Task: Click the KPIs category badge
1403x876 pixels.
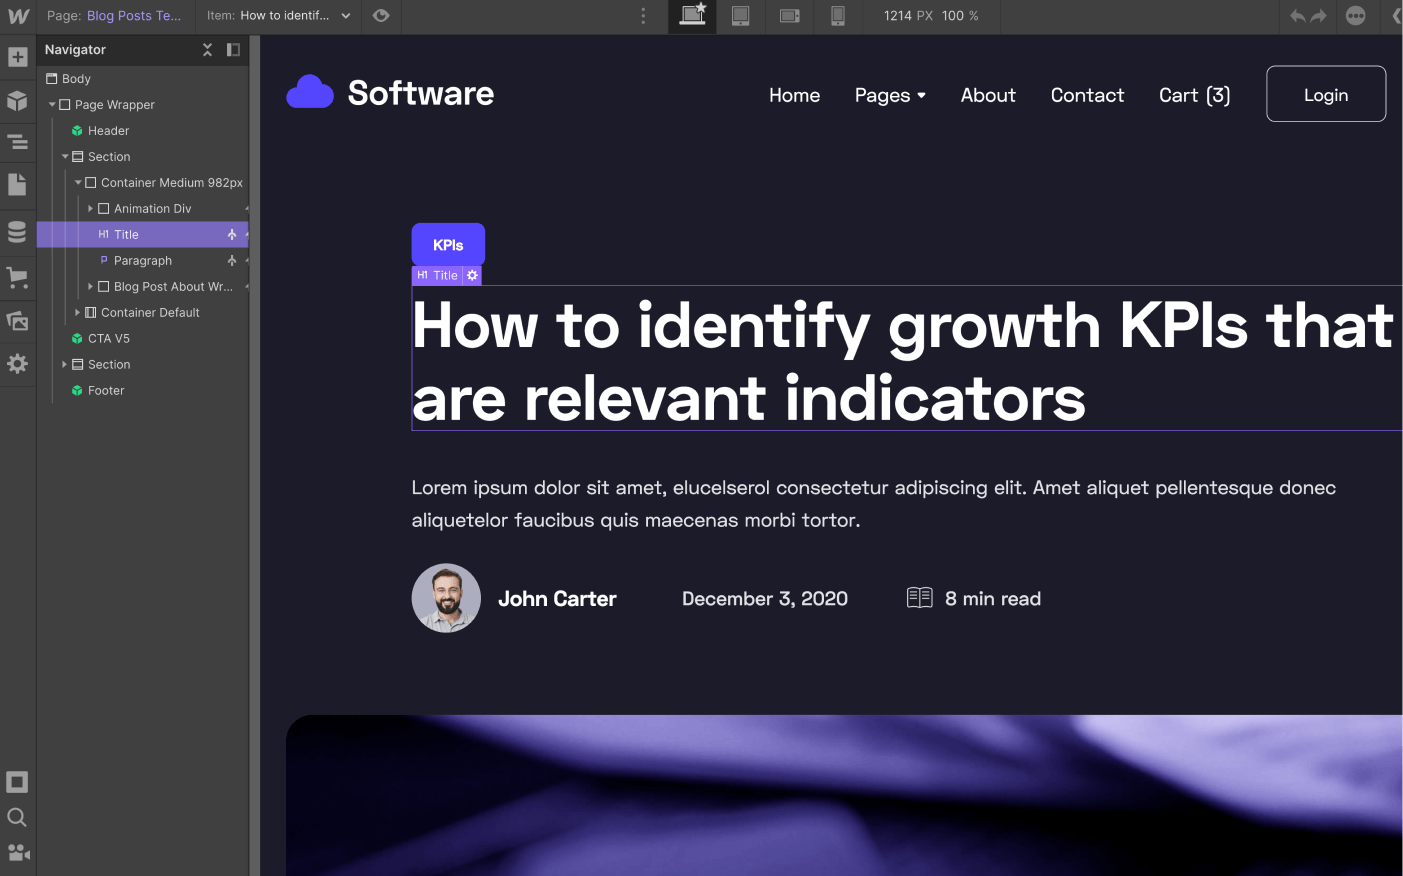Action: 448,245
